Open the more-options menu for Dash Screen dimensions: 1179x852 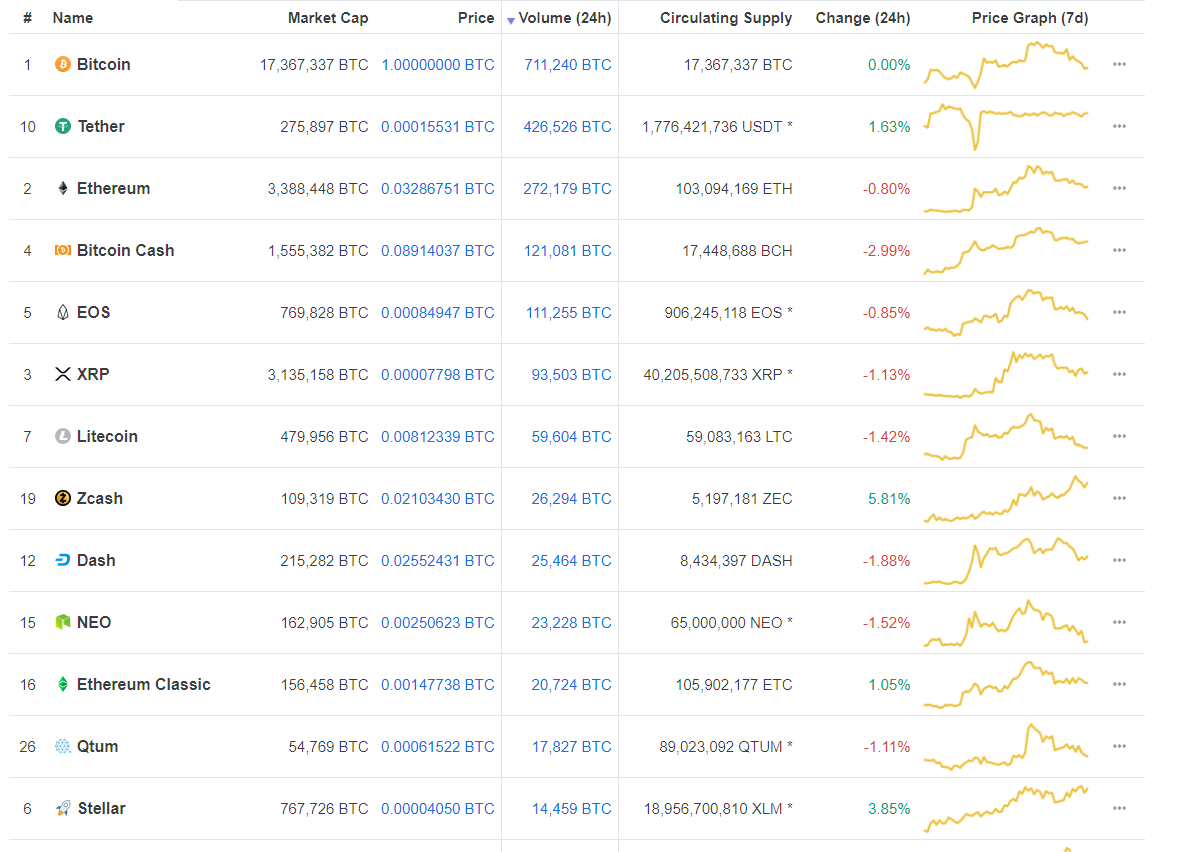[1120, 561]
